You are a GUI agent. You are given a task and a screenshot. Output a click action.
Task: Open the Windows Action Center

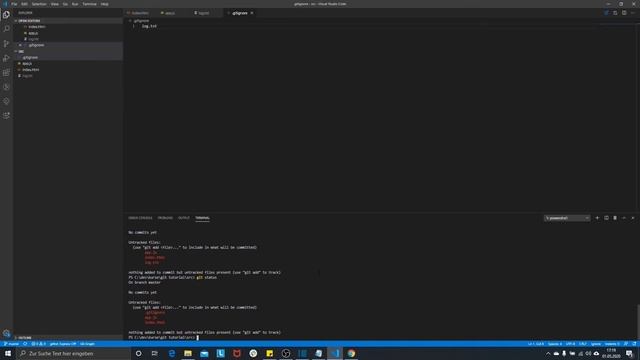pos(629,353)
